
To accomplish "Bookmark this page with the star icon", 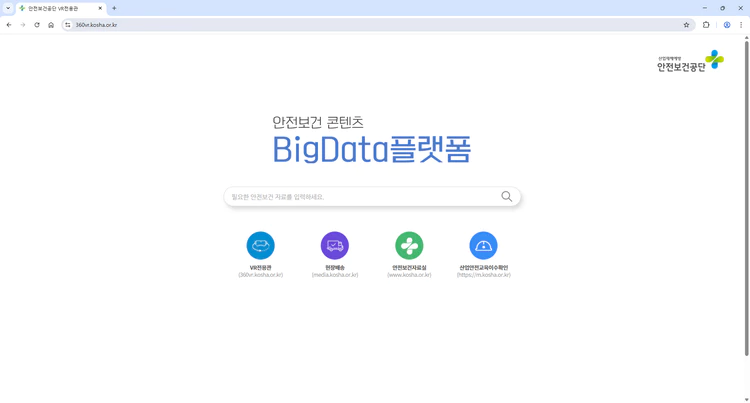I will [686, 25].
